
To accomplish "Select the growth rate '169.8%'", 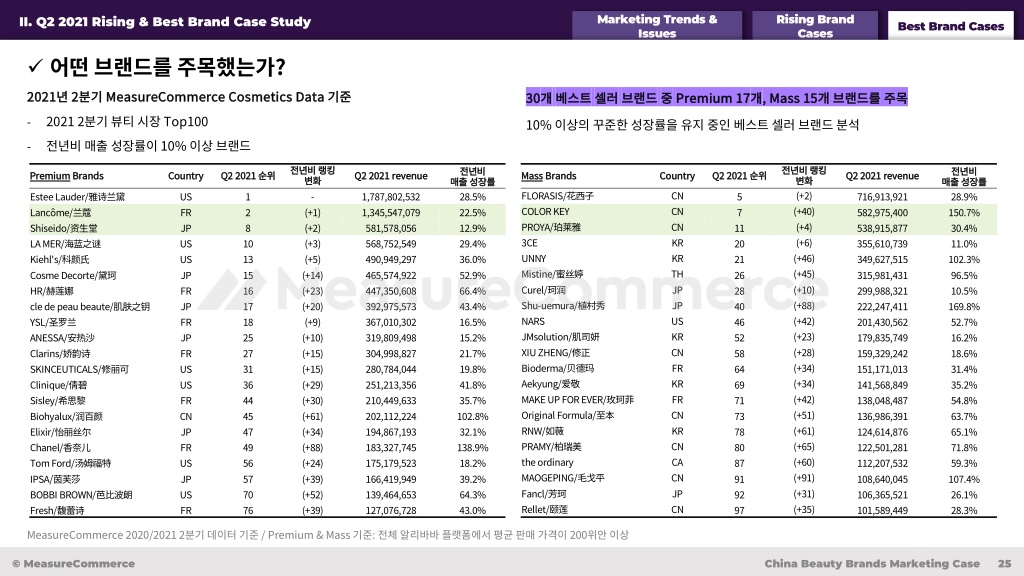I will pyautogui.click(x=964, y=306).
